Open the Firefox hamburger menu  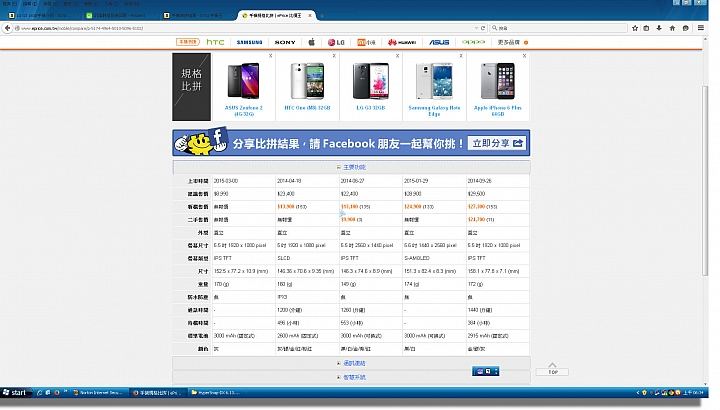click(x=701, y=28)
